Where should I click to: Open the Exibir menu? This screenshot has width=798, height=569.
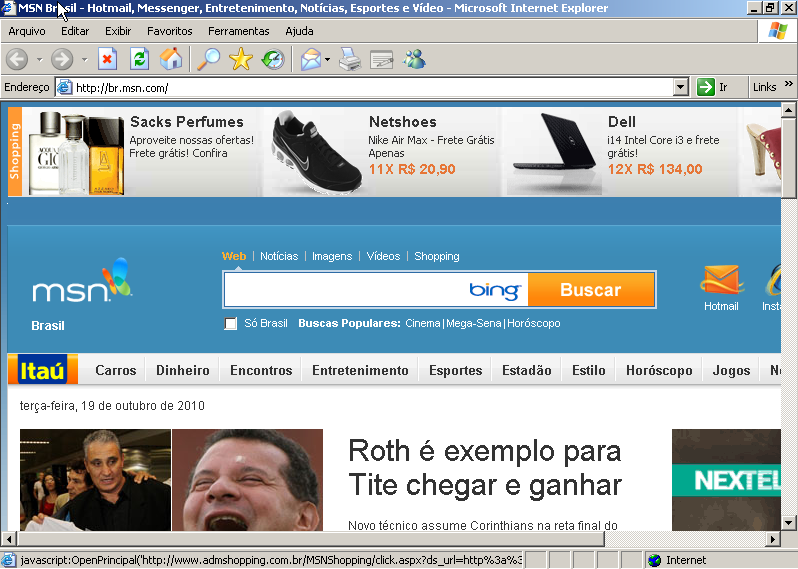pos(118,32)
